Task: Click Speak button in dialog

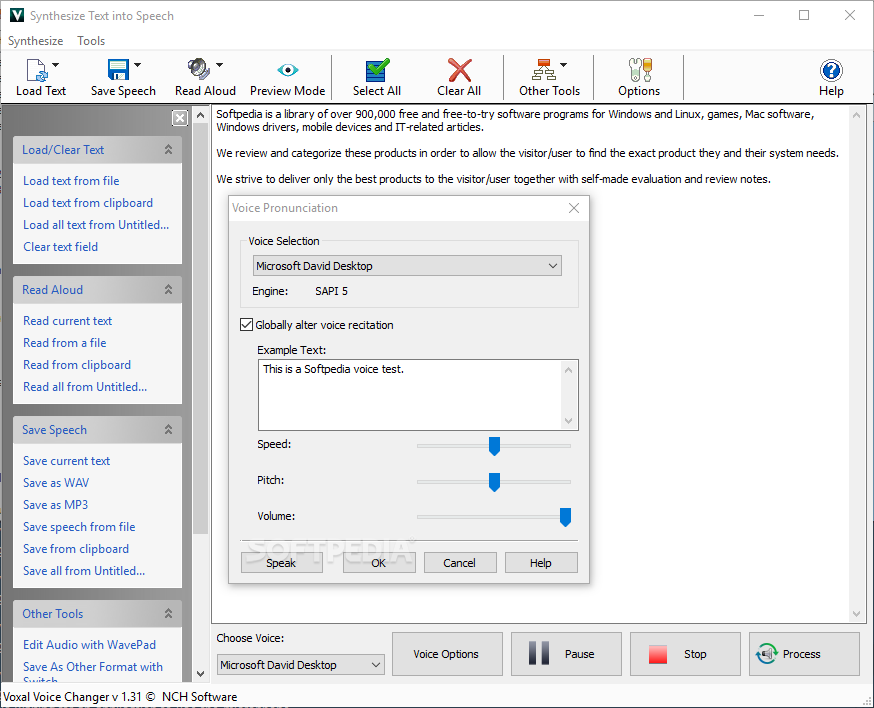Action: click(281, 562)
